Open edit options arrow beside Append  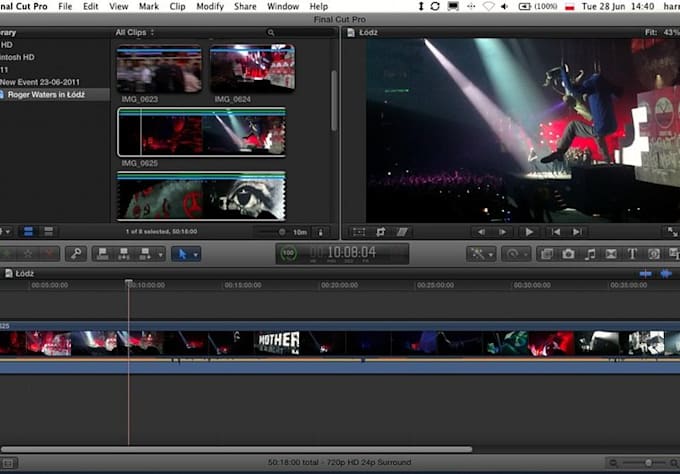160,254
